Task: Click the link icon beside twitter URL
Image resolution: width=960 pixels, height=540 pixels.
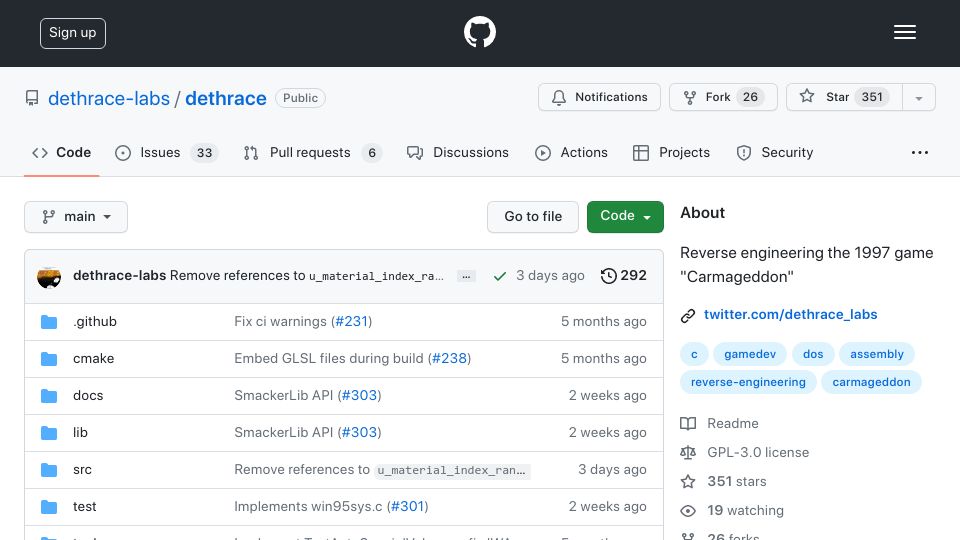Action: pos(688,315)
